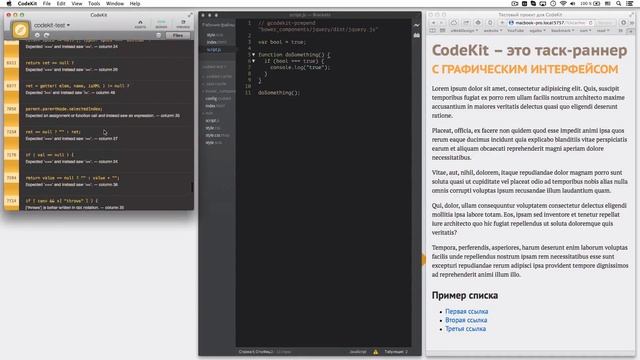Collapse the doSomething function fold arrow
Viewport: 640px width, 360px height.
pyautogui.click(x=253, y=54)
